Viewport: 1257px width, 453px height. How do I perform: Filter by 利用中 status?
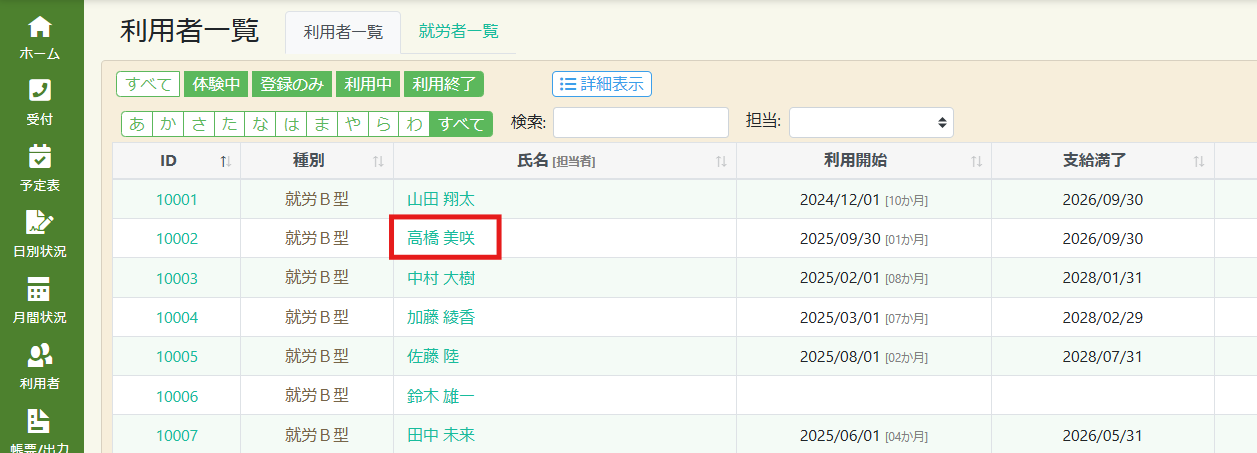click(368, 84)
